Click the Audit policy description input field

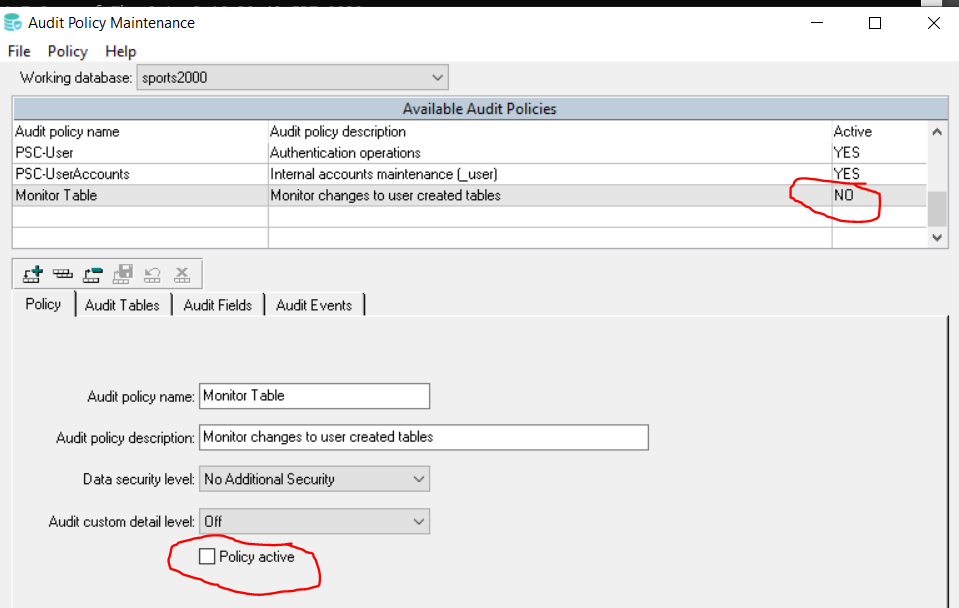[424, 437]
